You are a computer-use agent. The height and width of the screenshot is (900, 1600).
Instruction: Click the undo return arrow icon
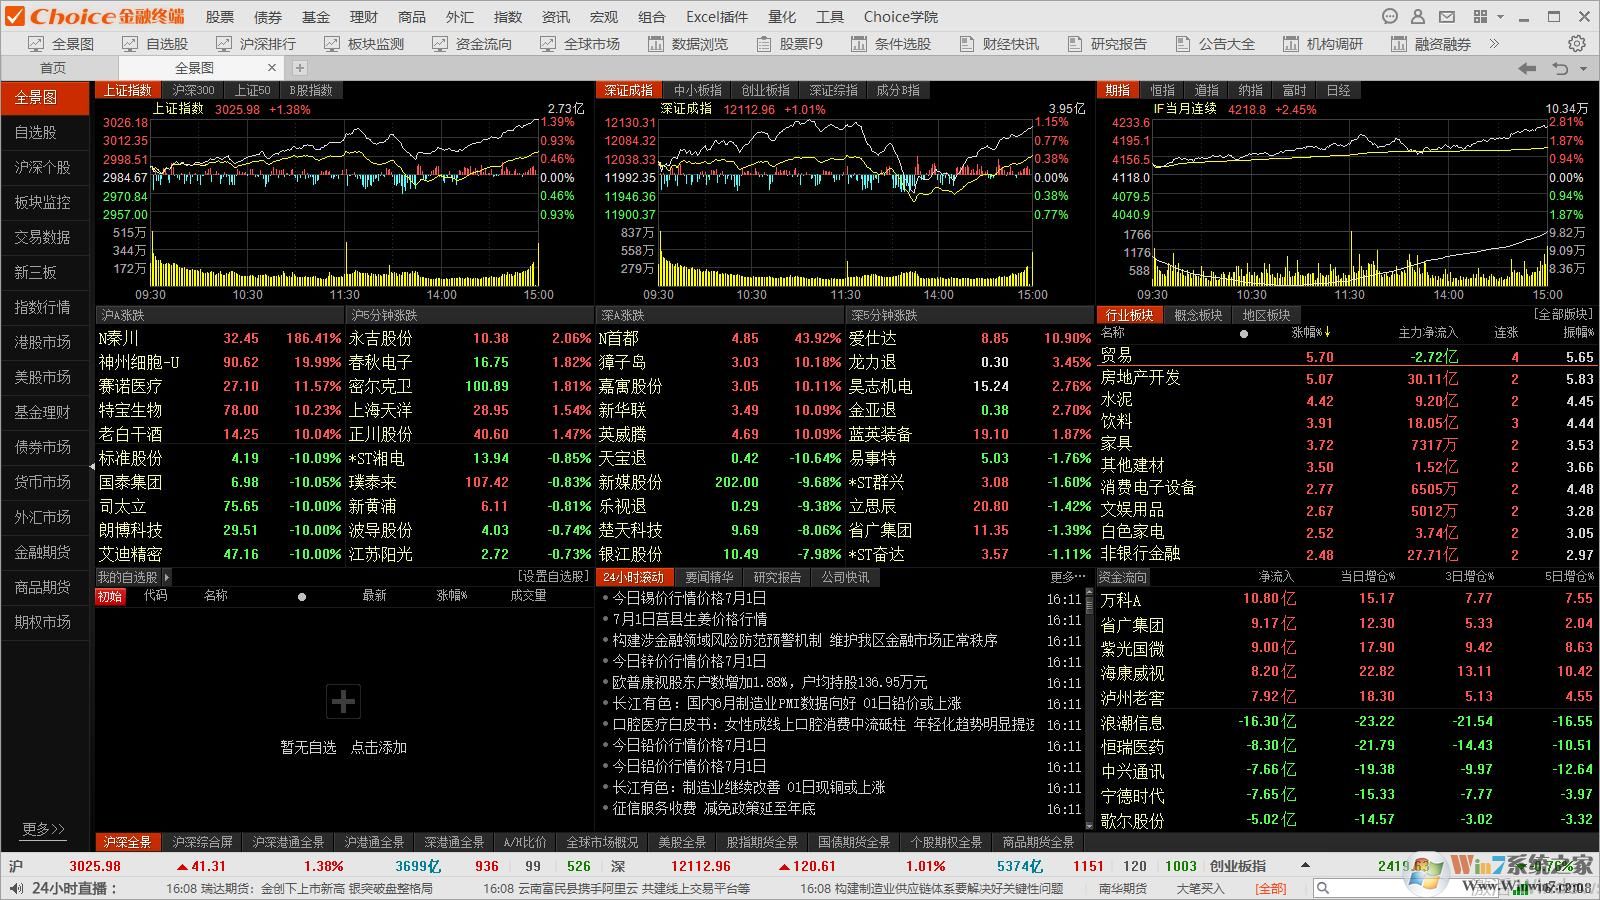pos(1560,68)
